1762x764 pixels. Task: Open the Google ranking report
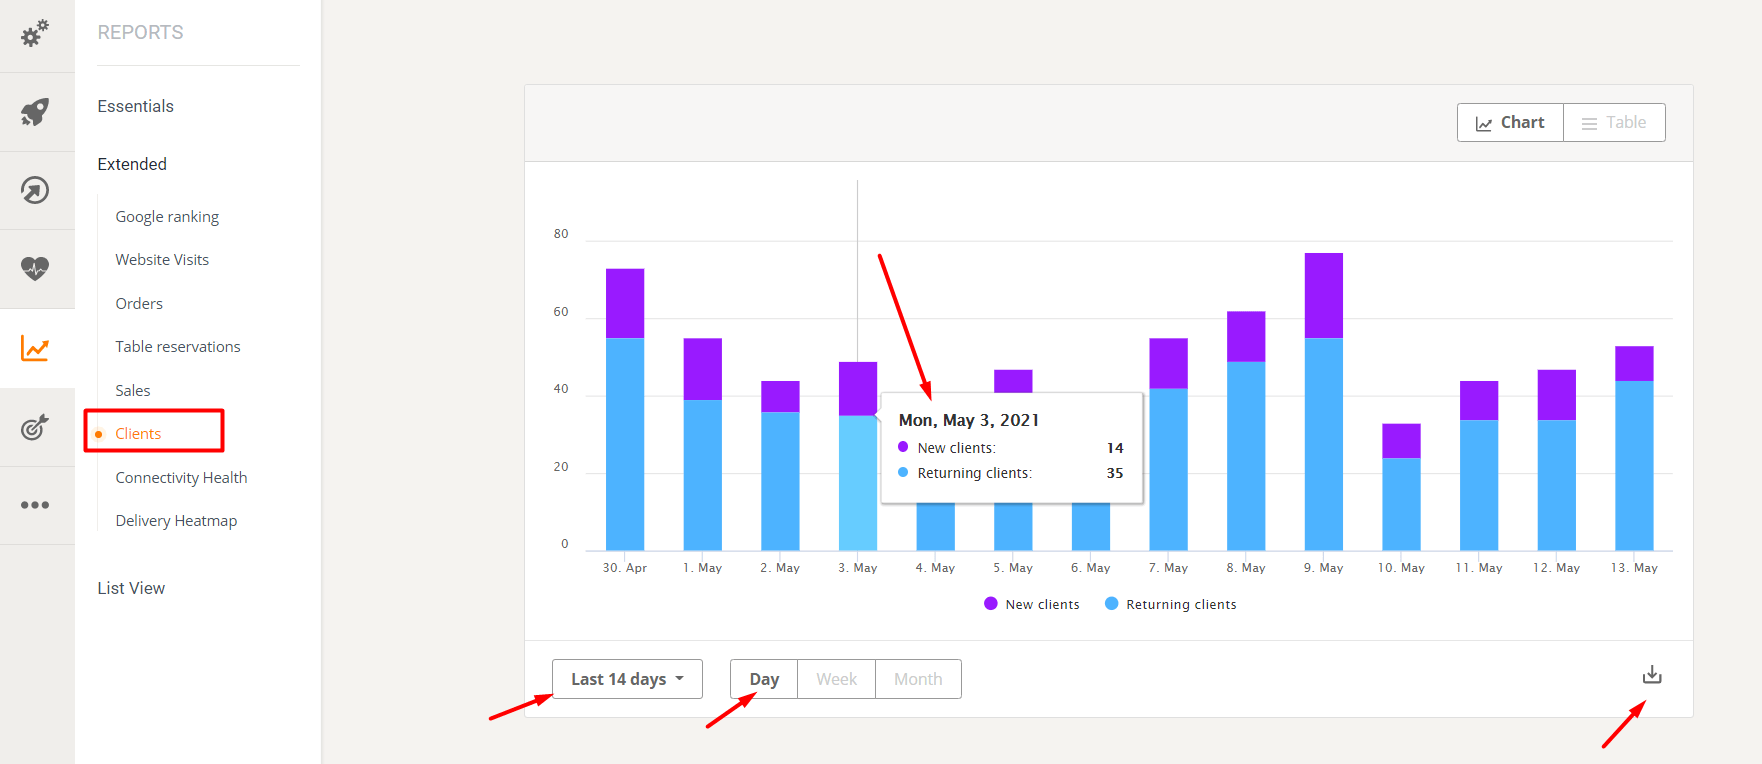(167, 217)
